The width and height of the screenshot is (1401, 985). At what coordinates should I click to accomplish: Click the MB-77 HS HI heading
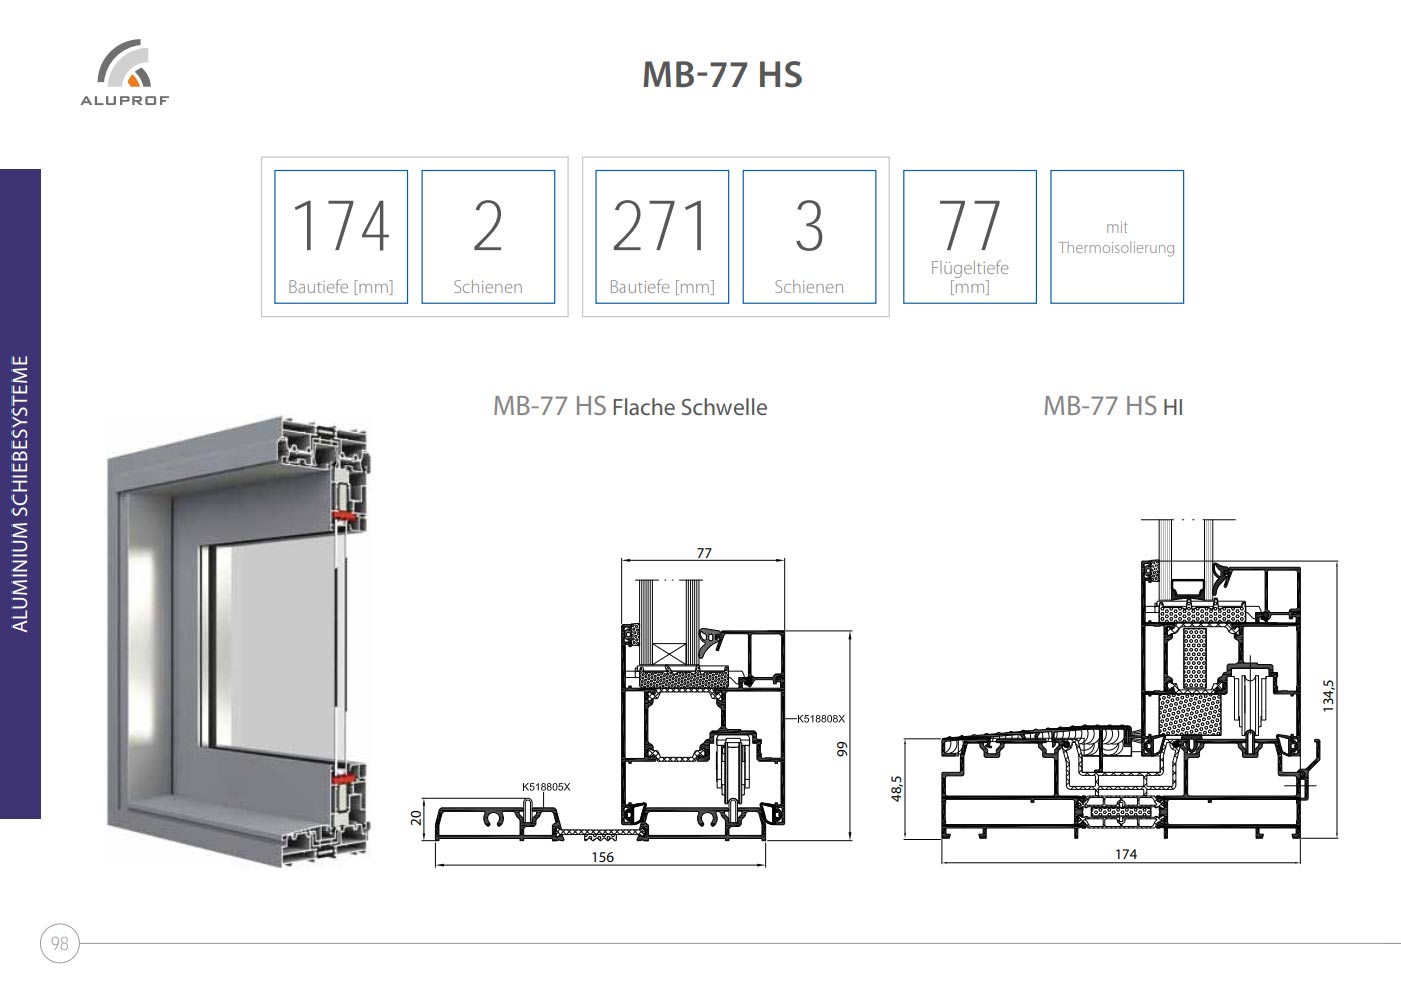1113,406
